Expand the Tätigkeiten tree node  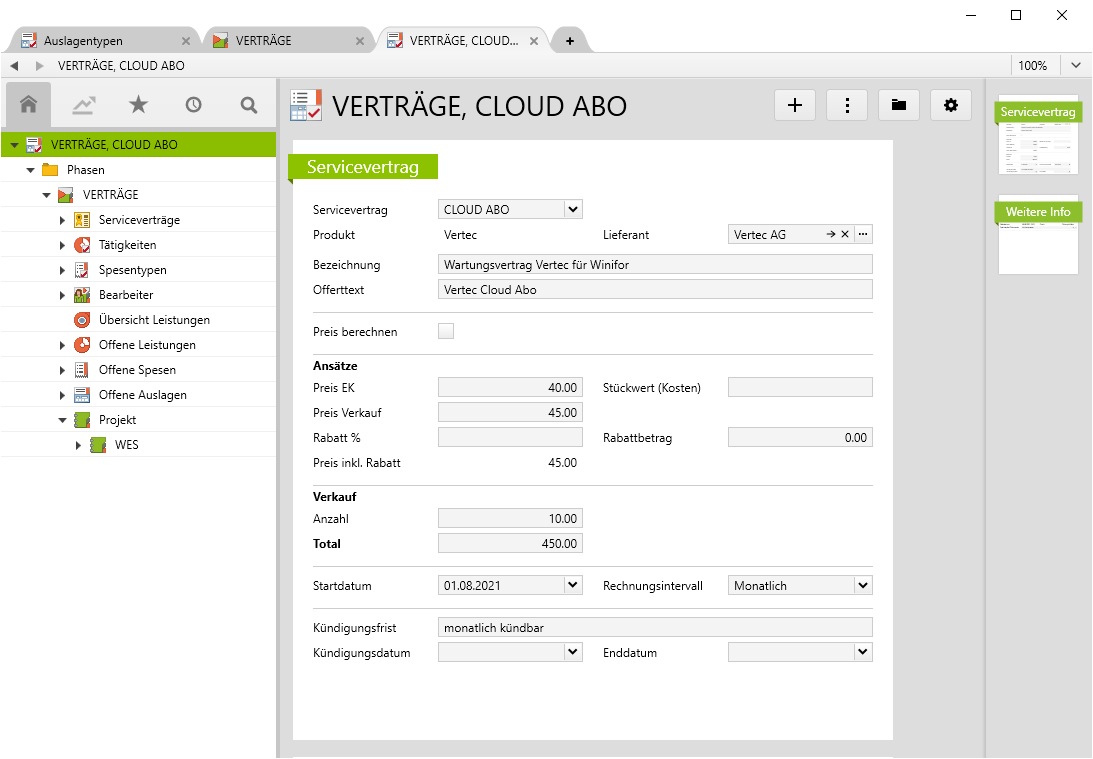coord(62,245)
